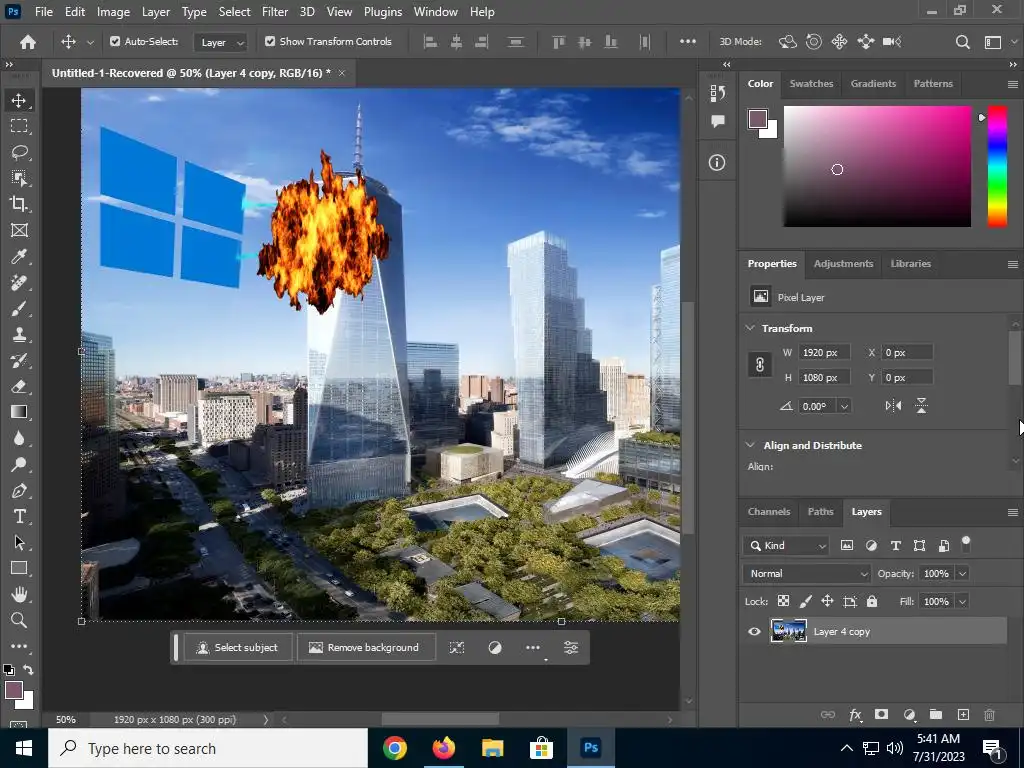Click the Remove background button
This screenshot has height=768, width=1024.
[x=365, y=647]
